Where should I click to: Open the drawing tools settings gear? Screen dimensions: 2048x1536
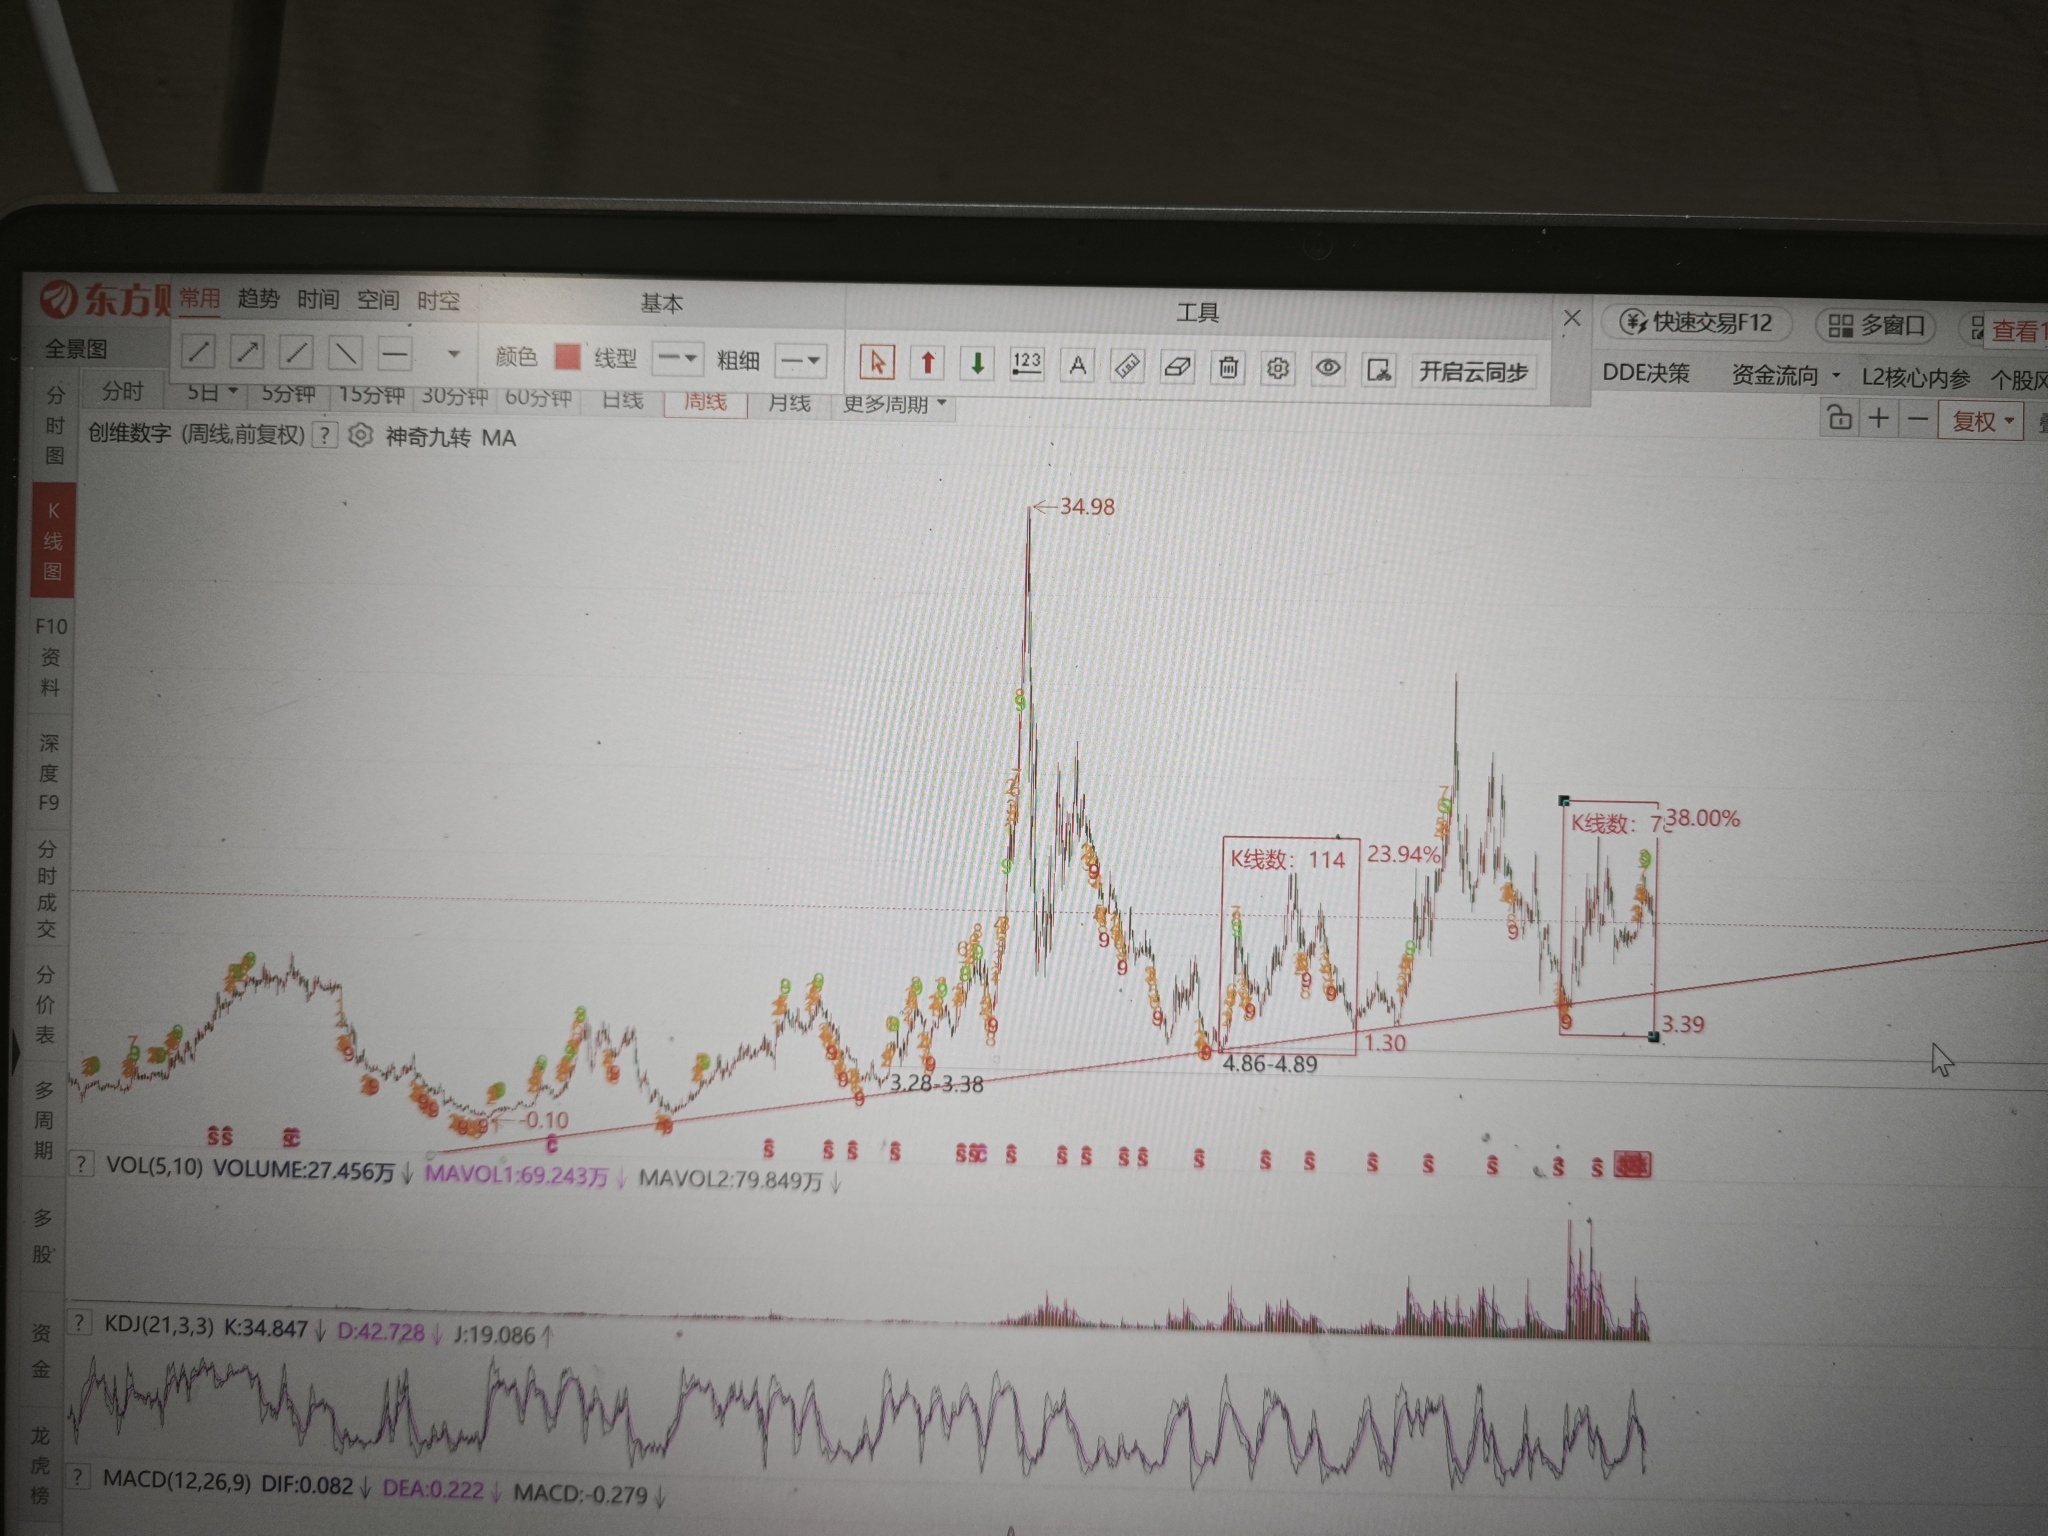point(1277,369)
